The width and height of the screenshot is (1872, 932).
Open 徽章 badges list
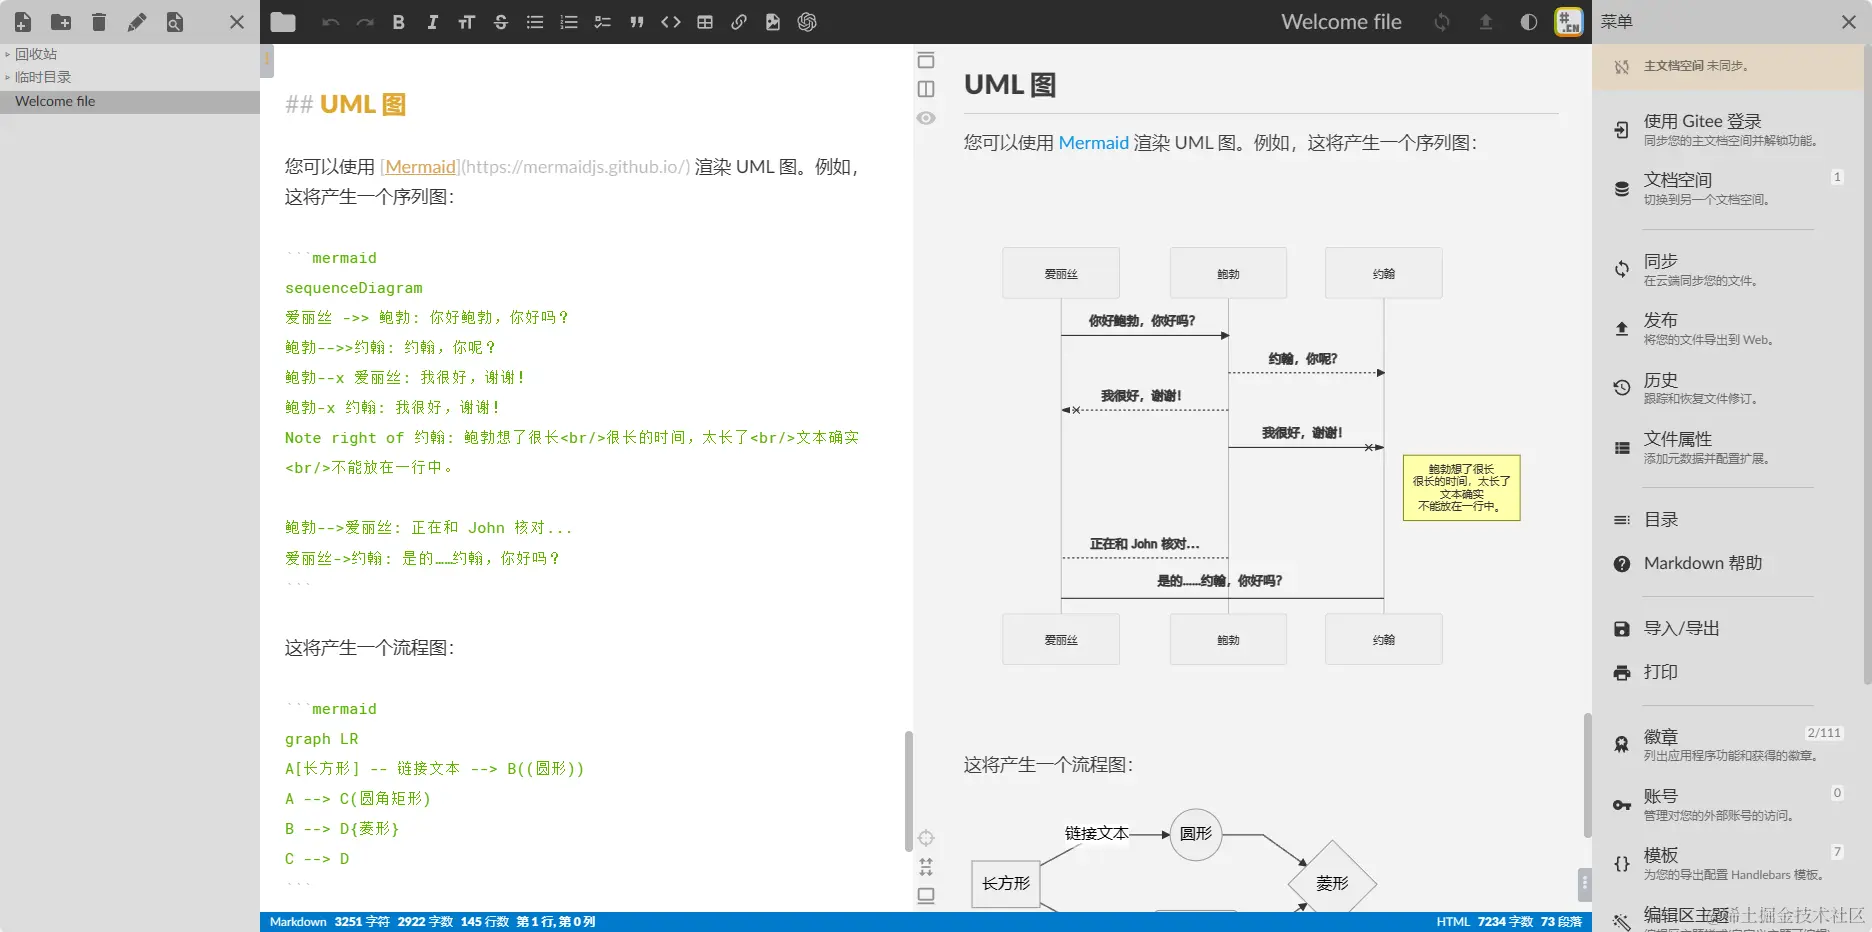pos(1727,745)
